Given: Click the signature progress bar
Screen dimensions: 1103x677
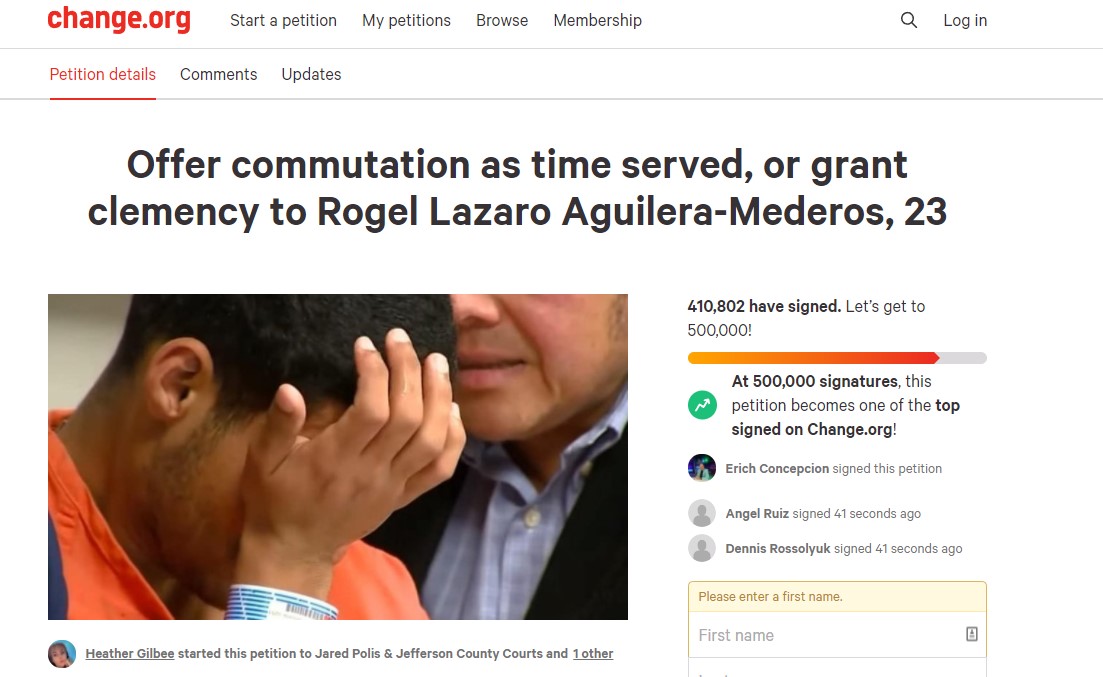Looking at the screenshot, I should coord(837,358).
